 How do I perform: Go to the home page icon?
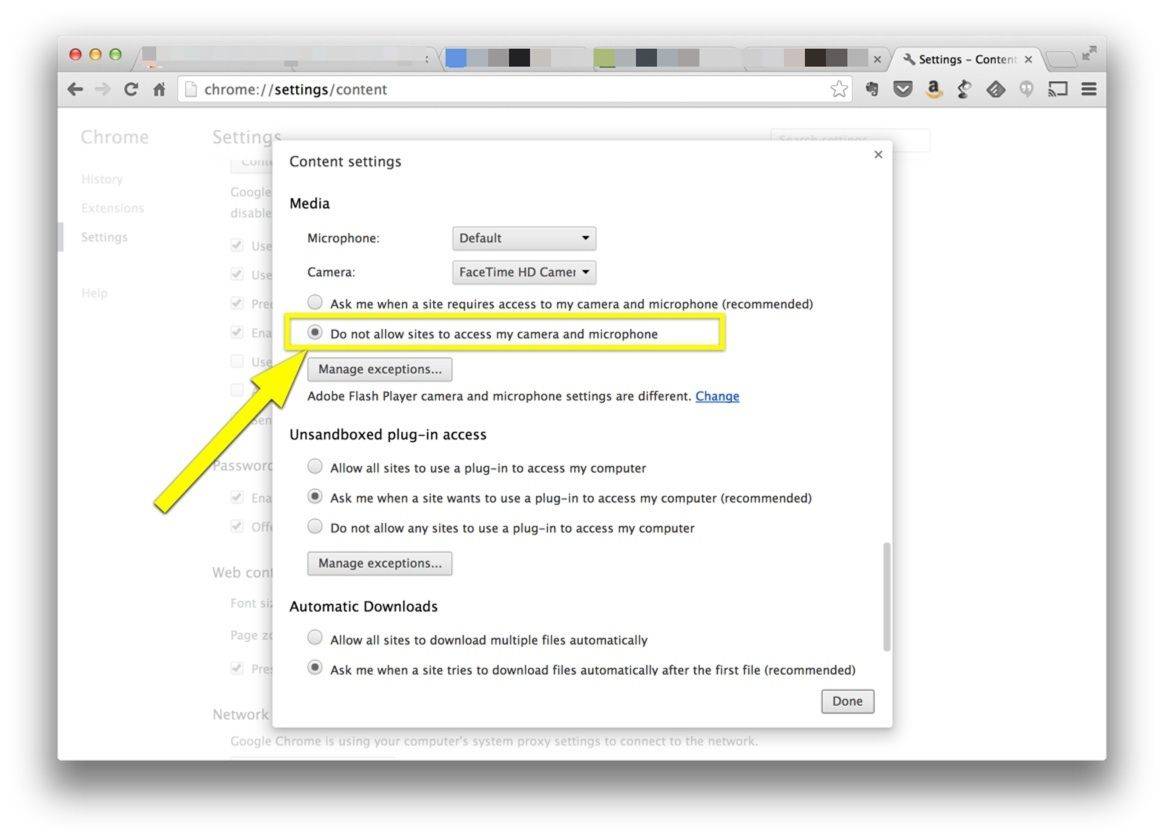159,89
